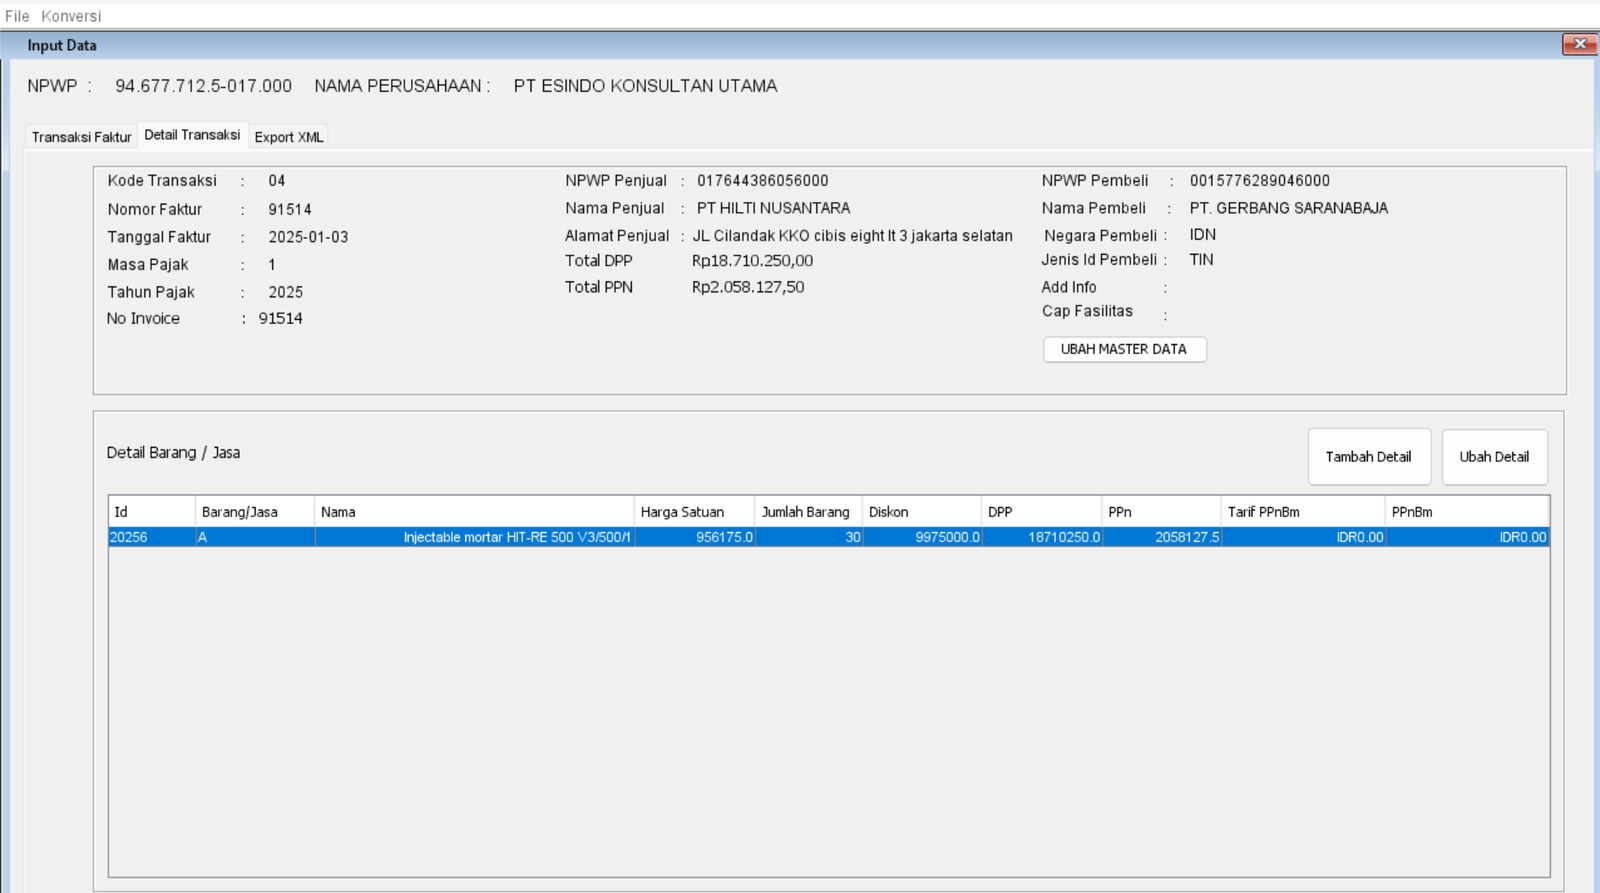The height and width of the screenshot is (893, 1600).
Task: Switch to the Transaksi Faktur tab
Action: coord(81,137)
